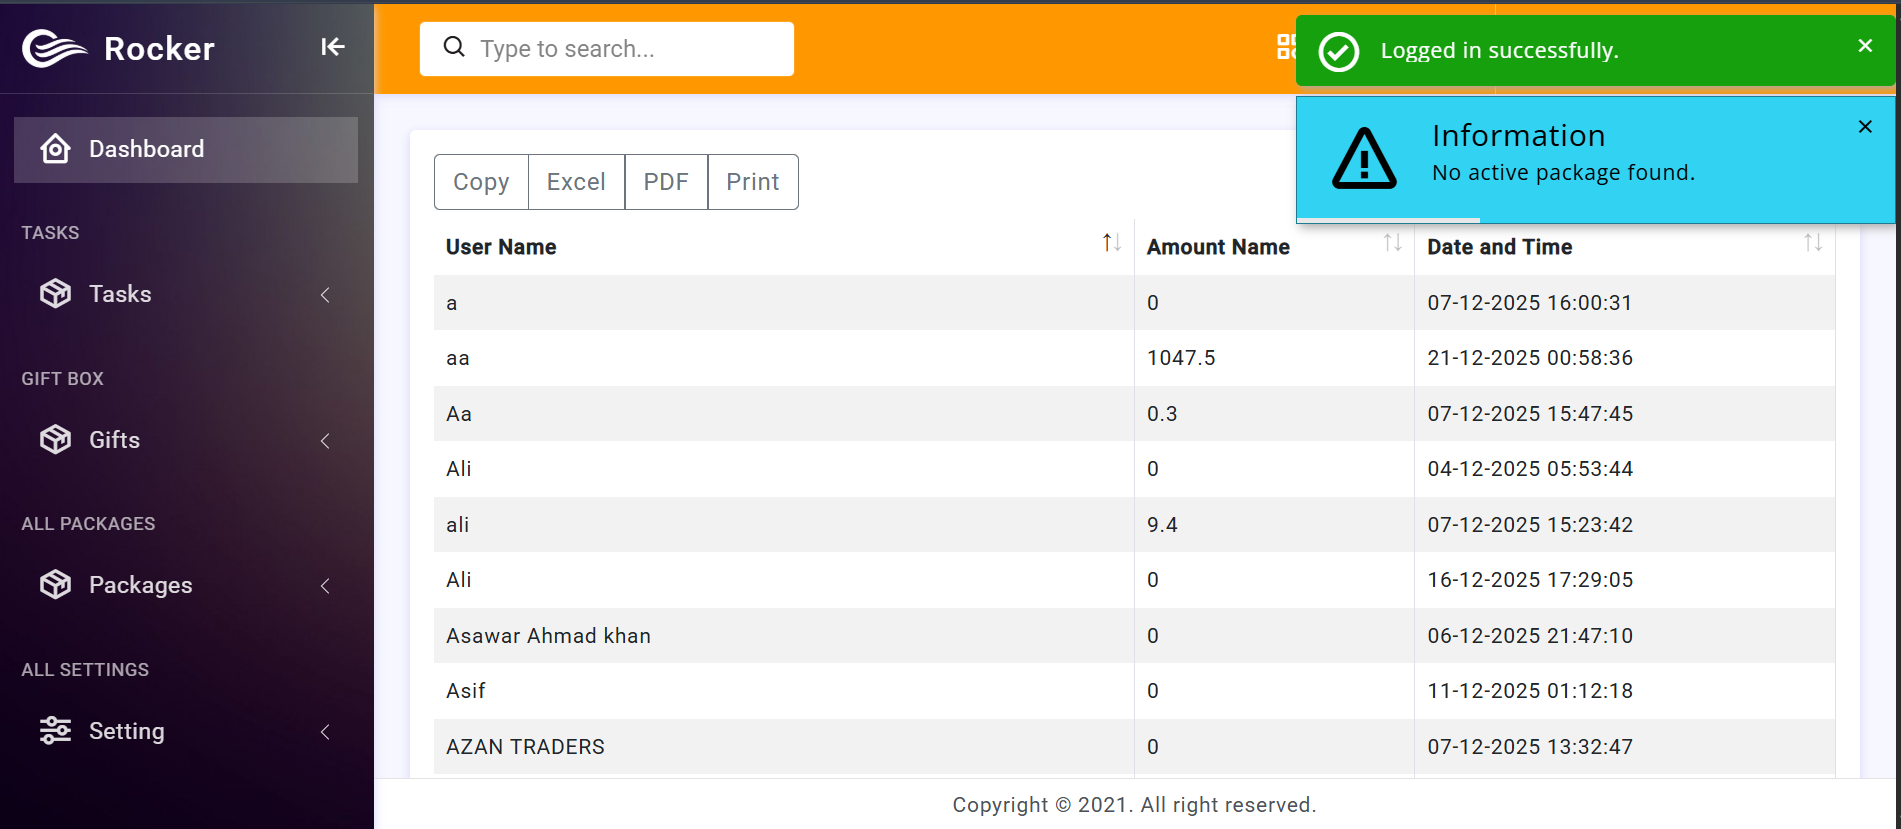Toggle sort order on Amount Name column

pyautogui.click(x=1392, y=243)
